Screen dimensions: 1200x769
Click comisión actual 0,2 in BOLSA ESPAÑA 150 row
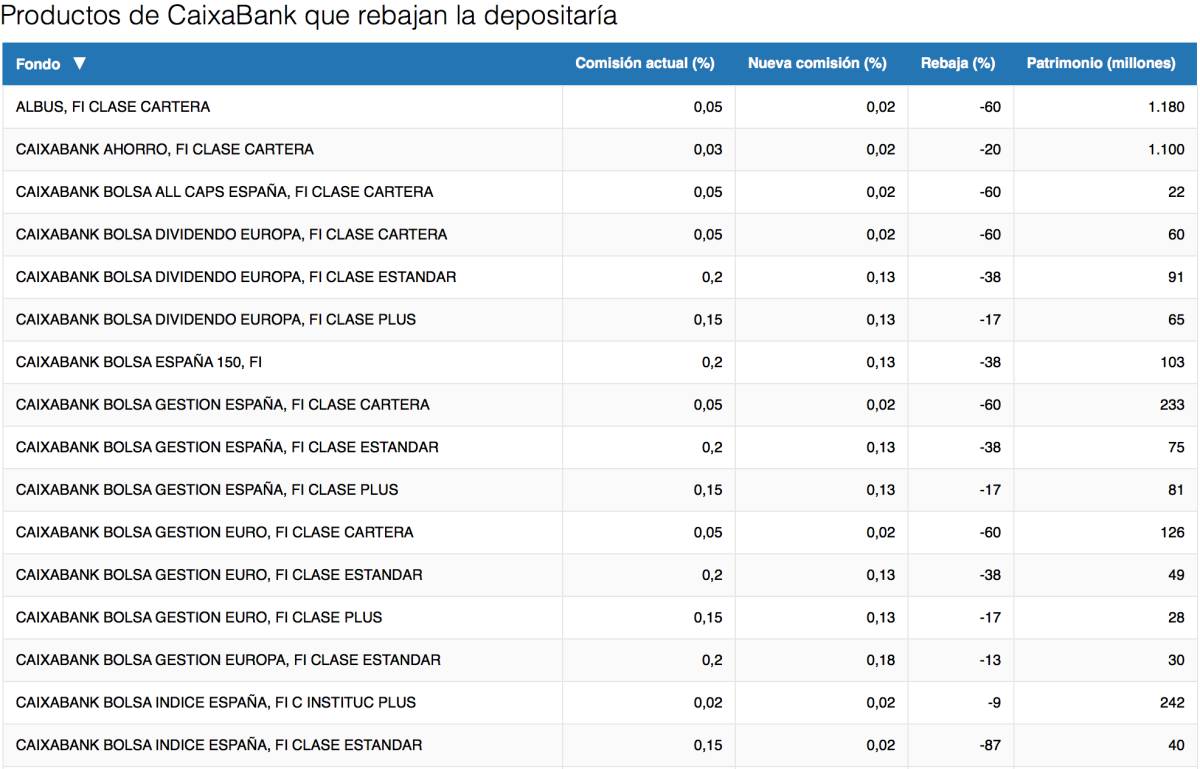click(712, 362)
